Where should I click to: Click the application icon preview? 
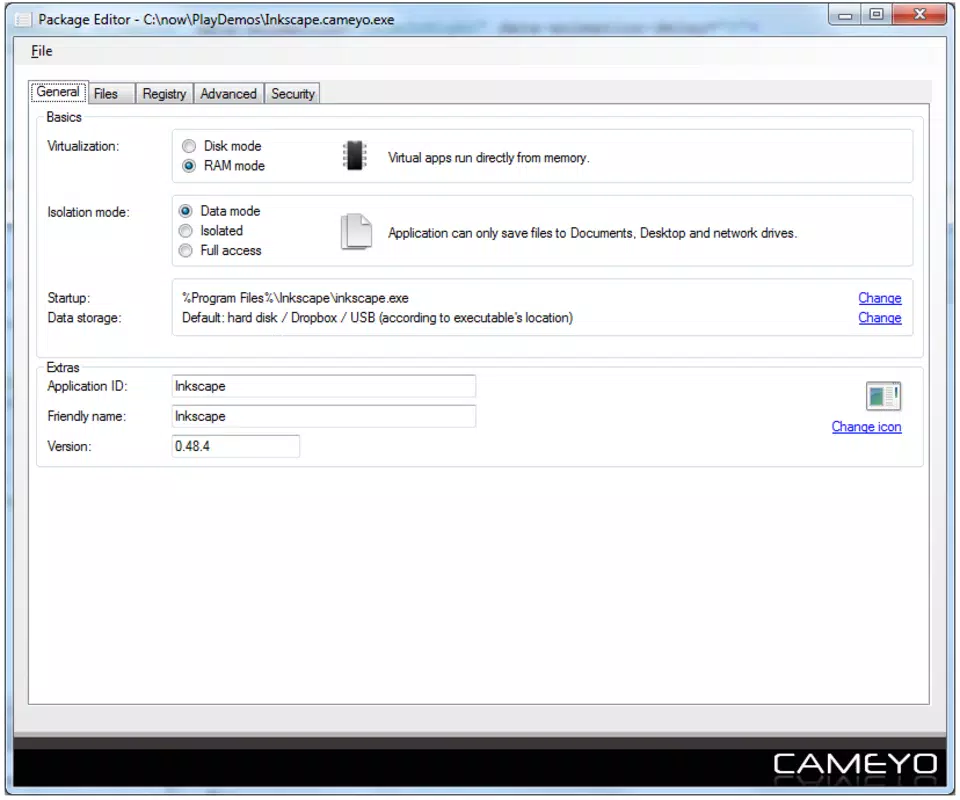883,396
